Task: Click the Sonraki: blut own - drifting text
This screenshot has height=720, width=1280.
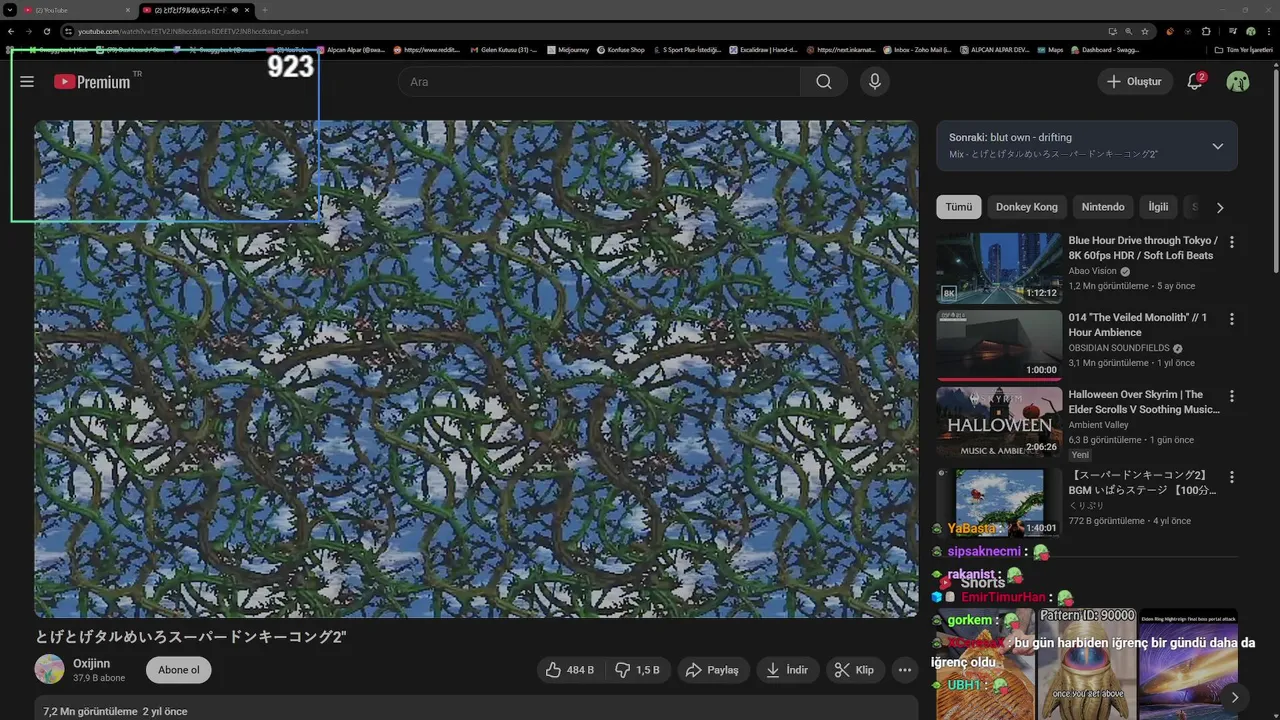Action: tap(1010, 137)
